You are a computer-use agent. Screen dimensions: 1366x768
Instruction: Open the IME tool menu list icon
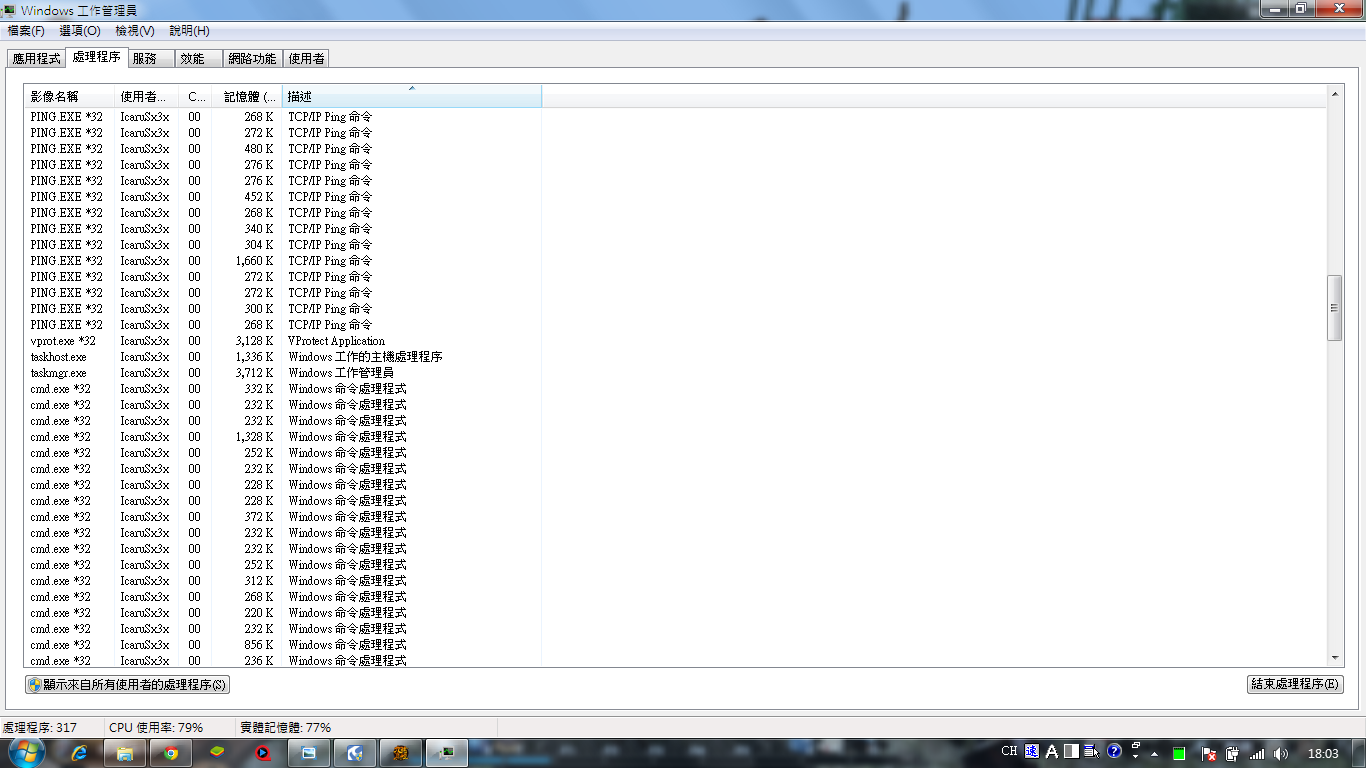[x=1091, y=751]
